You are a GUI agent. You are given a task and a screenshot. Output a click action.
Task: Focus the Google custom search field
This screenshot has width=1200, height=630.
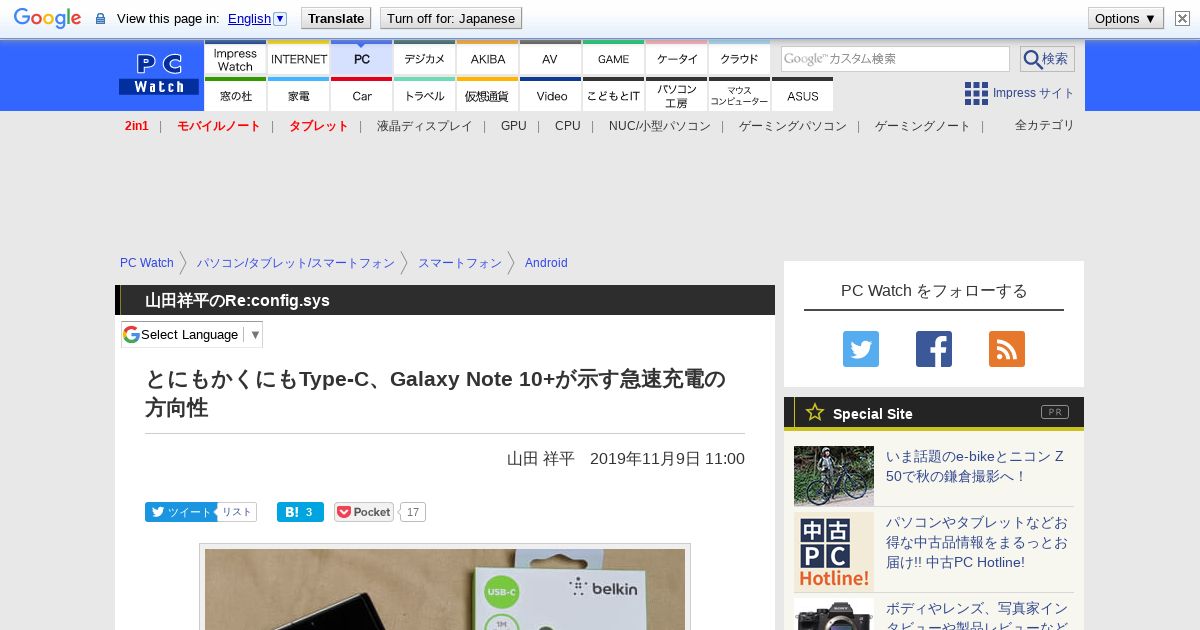coord(895,59)
